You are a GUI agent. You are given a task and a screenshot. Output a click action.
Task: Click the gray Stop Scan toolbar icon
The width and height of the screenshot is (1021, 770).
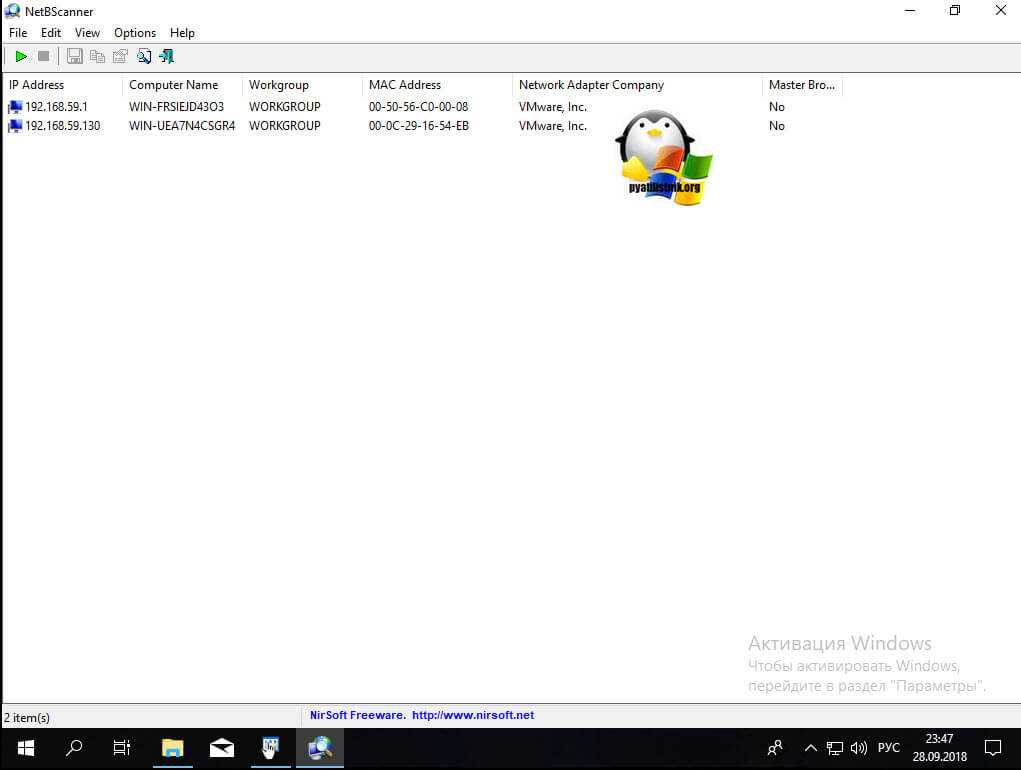click(x=44, y=57)
